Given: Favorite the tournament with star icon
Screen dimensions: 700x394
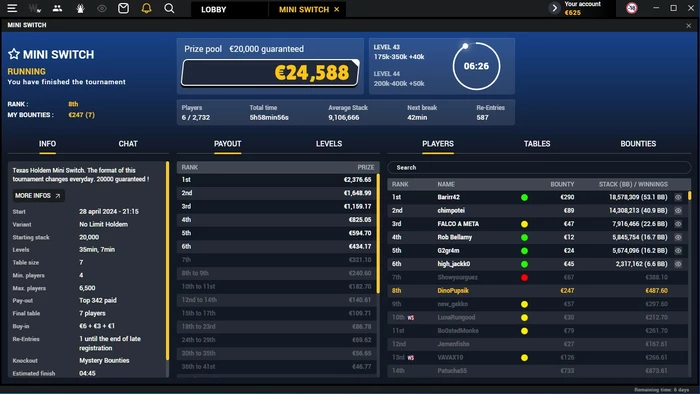Looking at the screenshot, I should coord(14,54).
